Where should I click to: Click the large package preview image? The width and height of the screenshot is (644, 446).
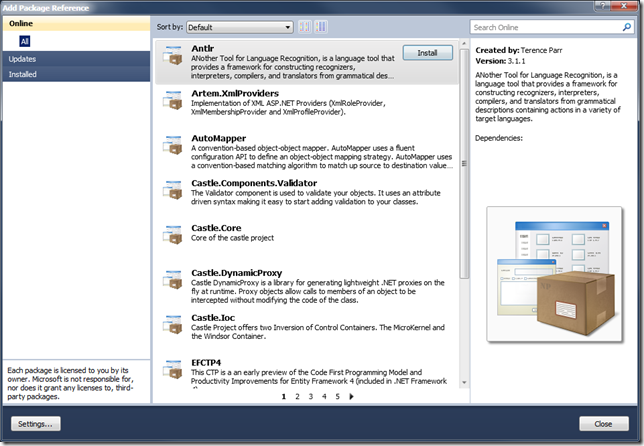[x=554, y=274]
